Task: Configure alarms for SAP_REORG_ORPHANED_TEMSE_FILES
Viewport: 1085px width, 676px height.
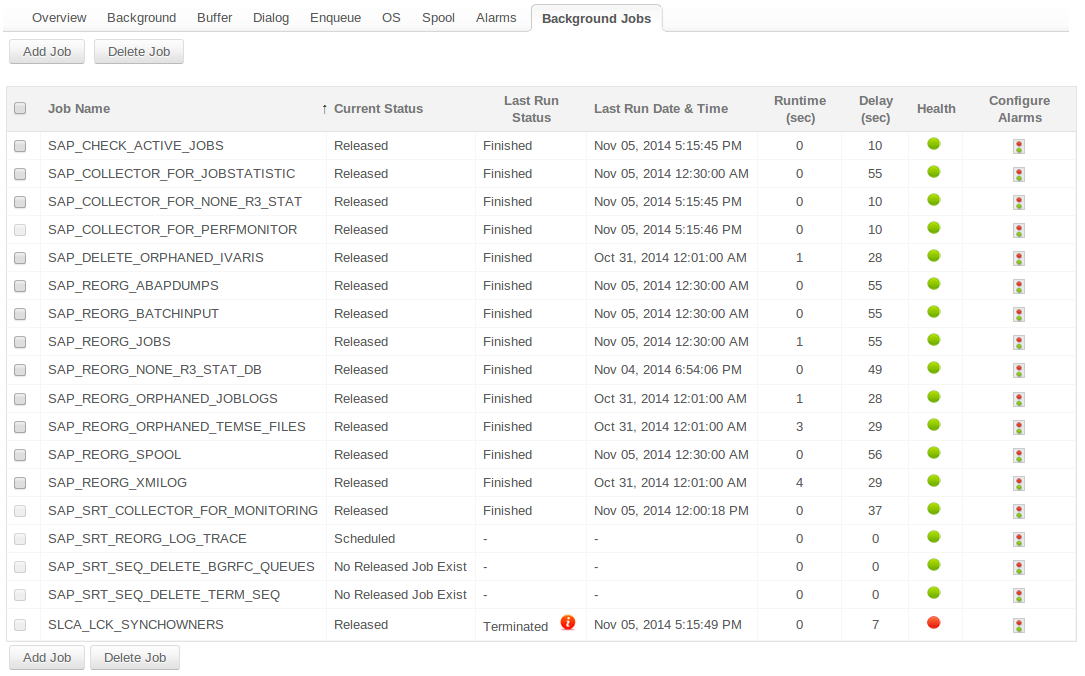Action: 1019,427
